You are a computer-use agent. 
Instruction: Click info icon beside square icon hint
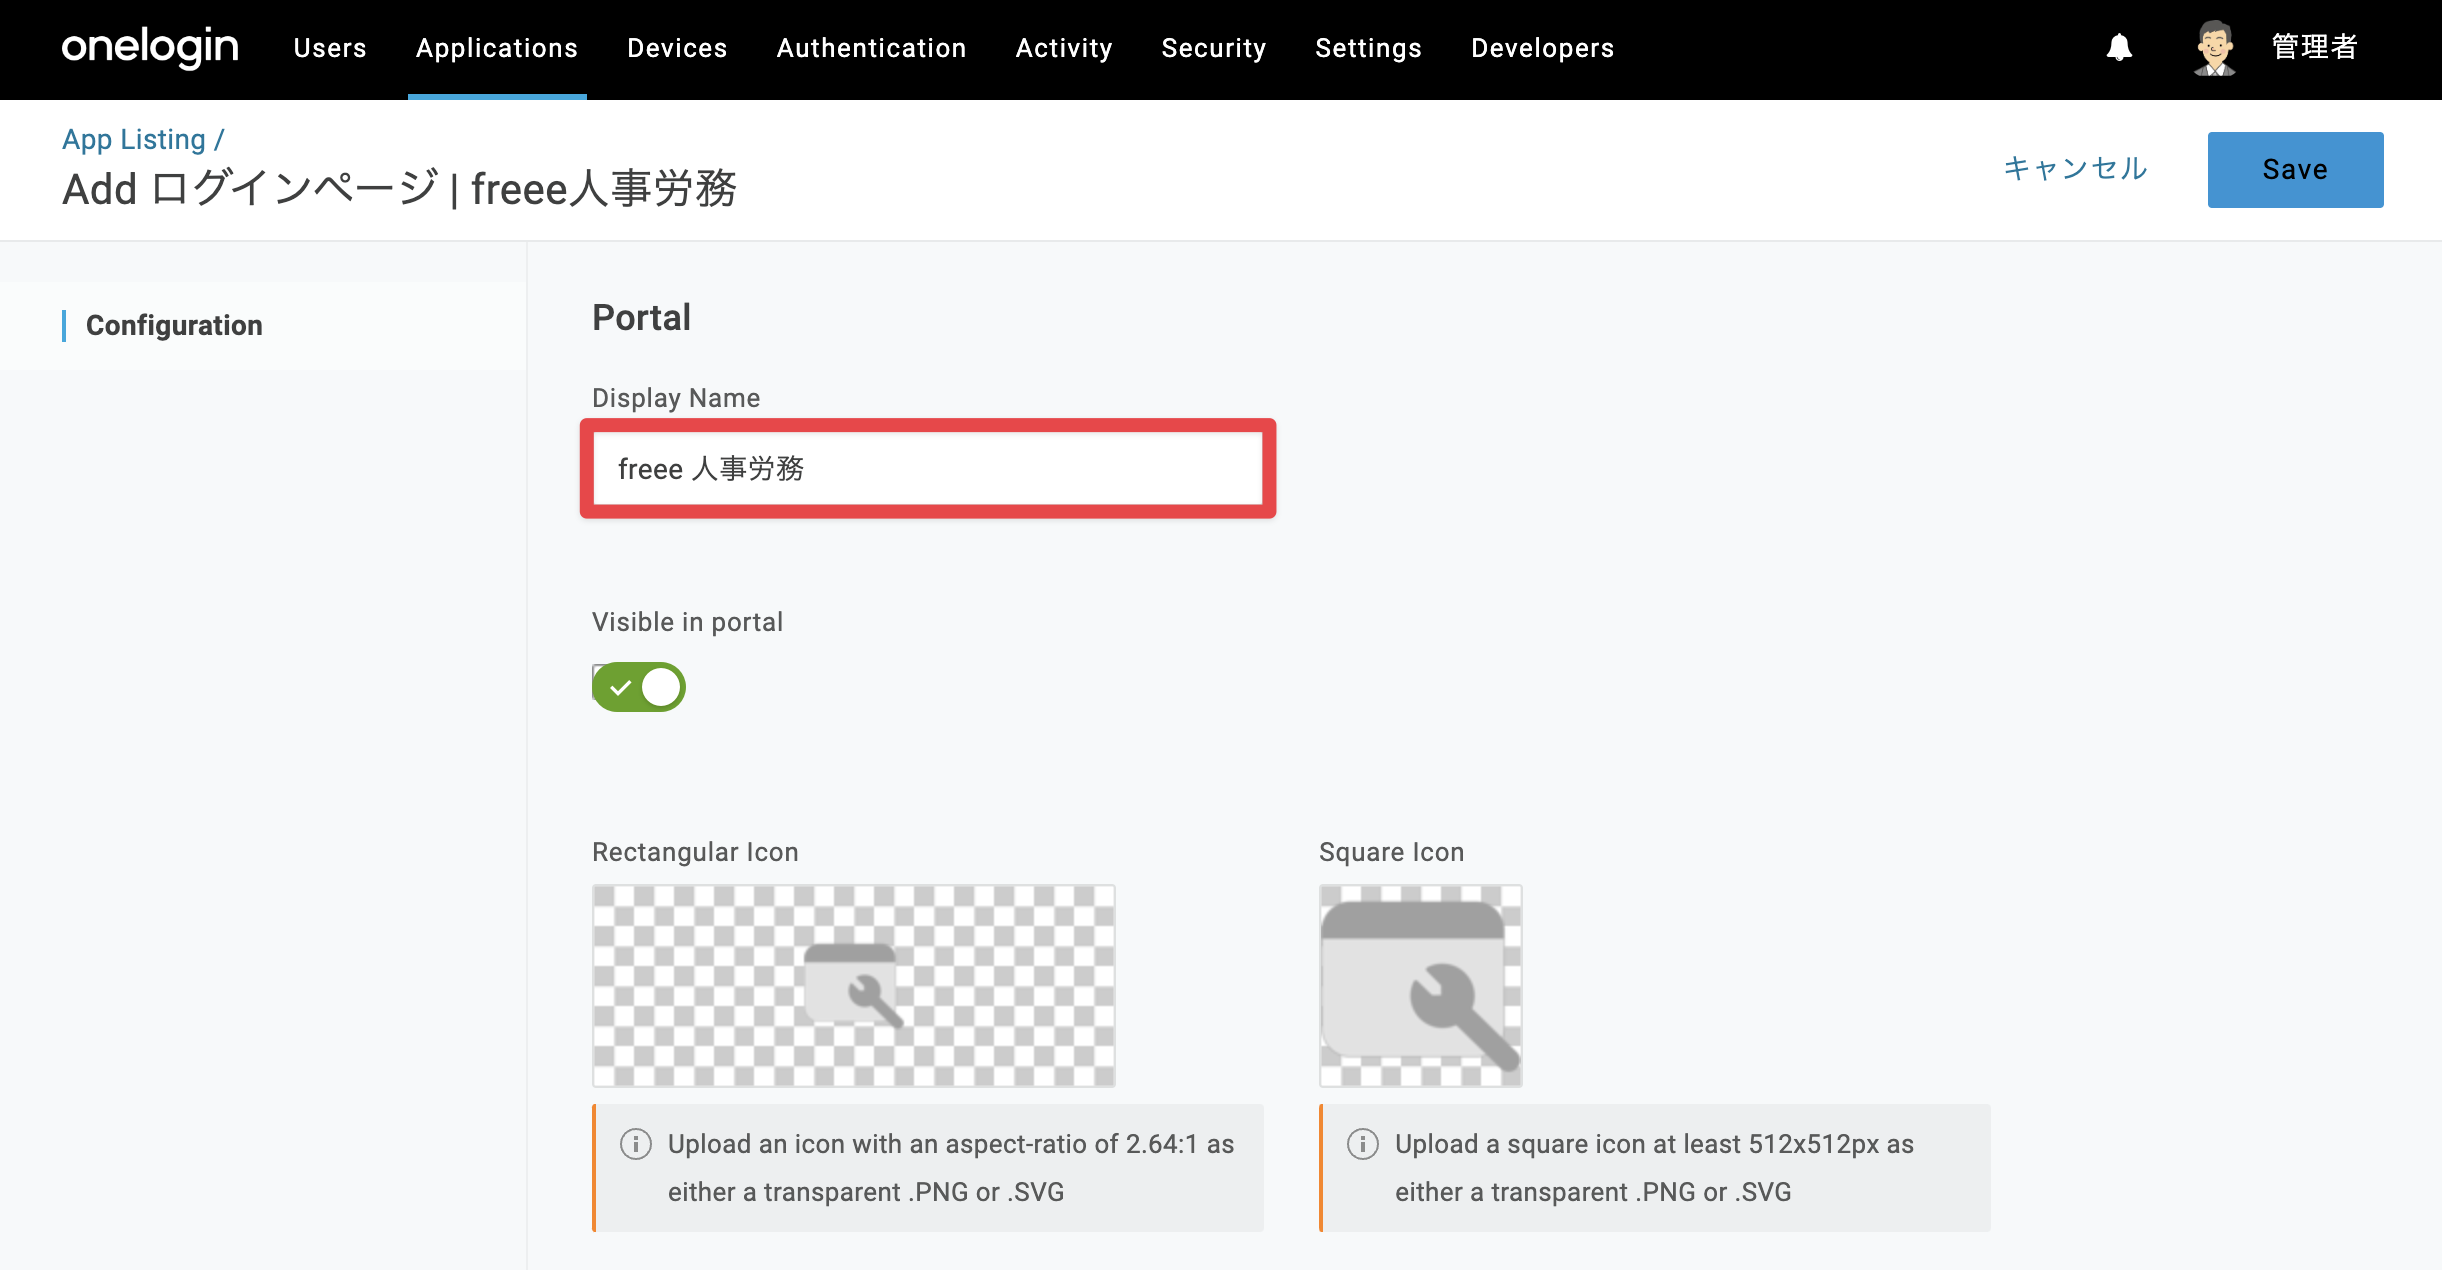pos(1363,1143)
